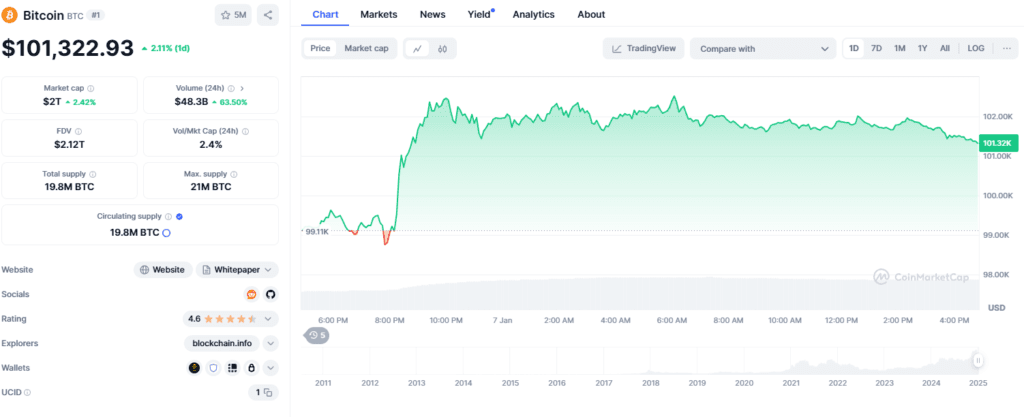Viewport: 1024px width, 417px height.
Task: Open the TradingView button
Action: [x=644, y=48]
